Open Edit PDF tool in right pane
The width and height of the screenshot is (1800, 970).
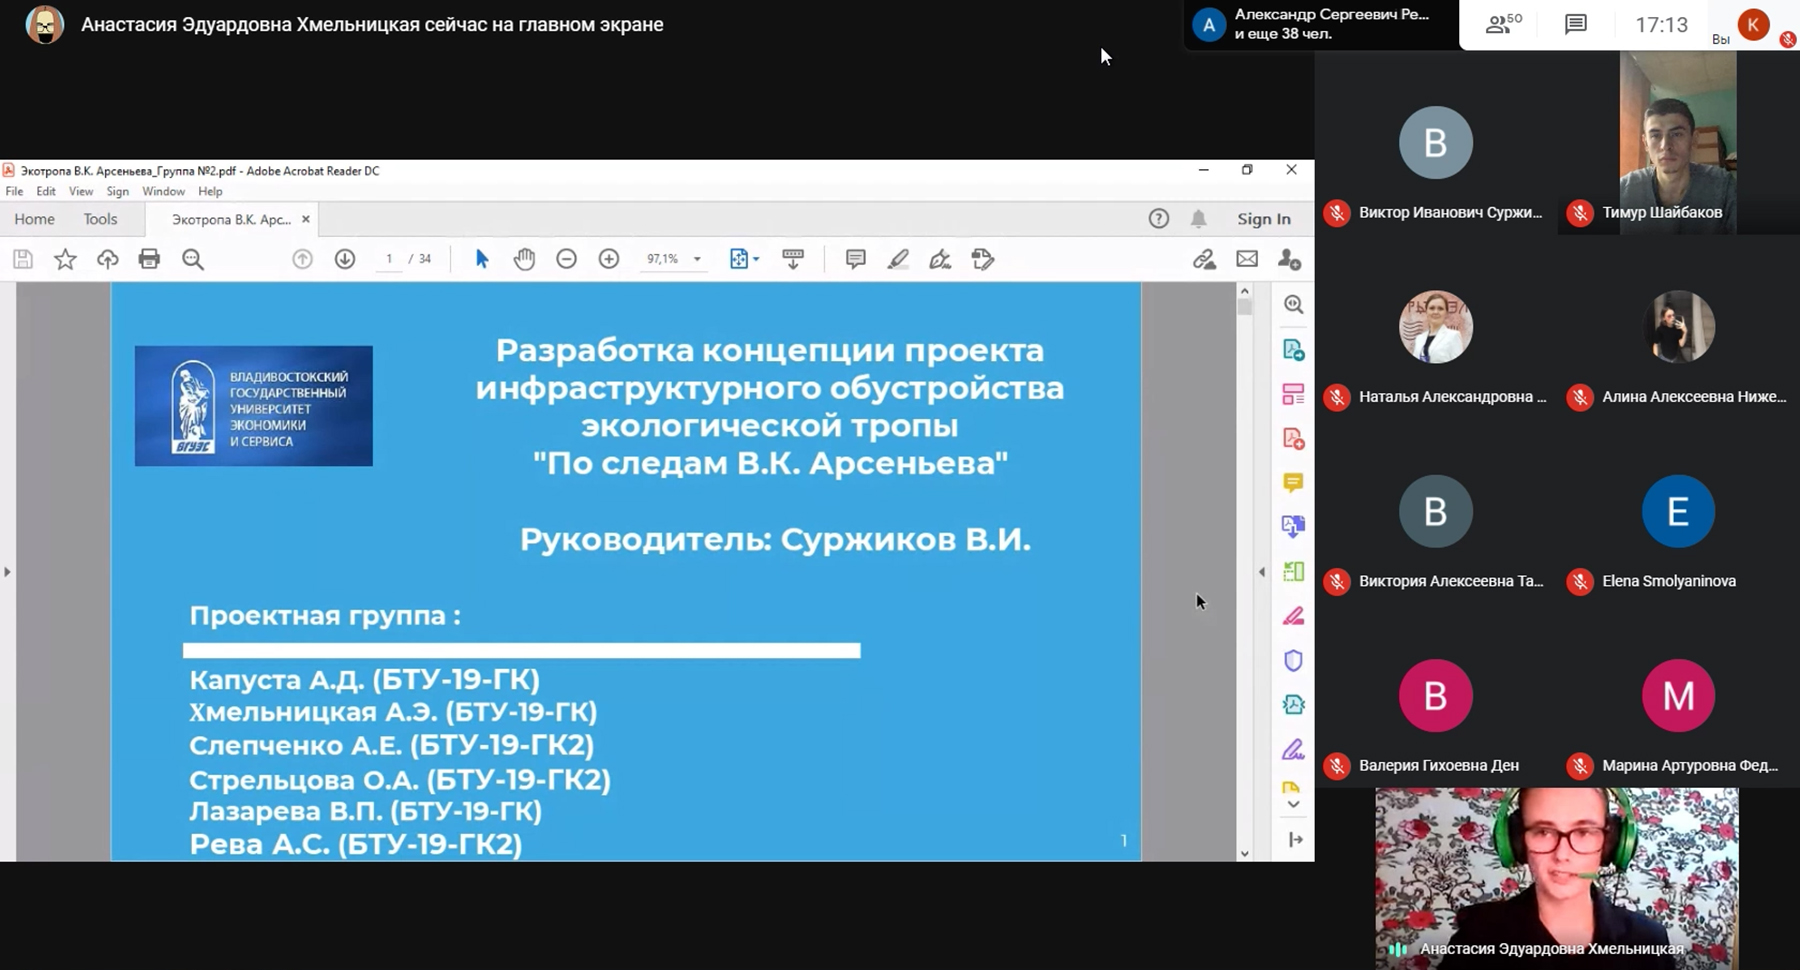1294,394
